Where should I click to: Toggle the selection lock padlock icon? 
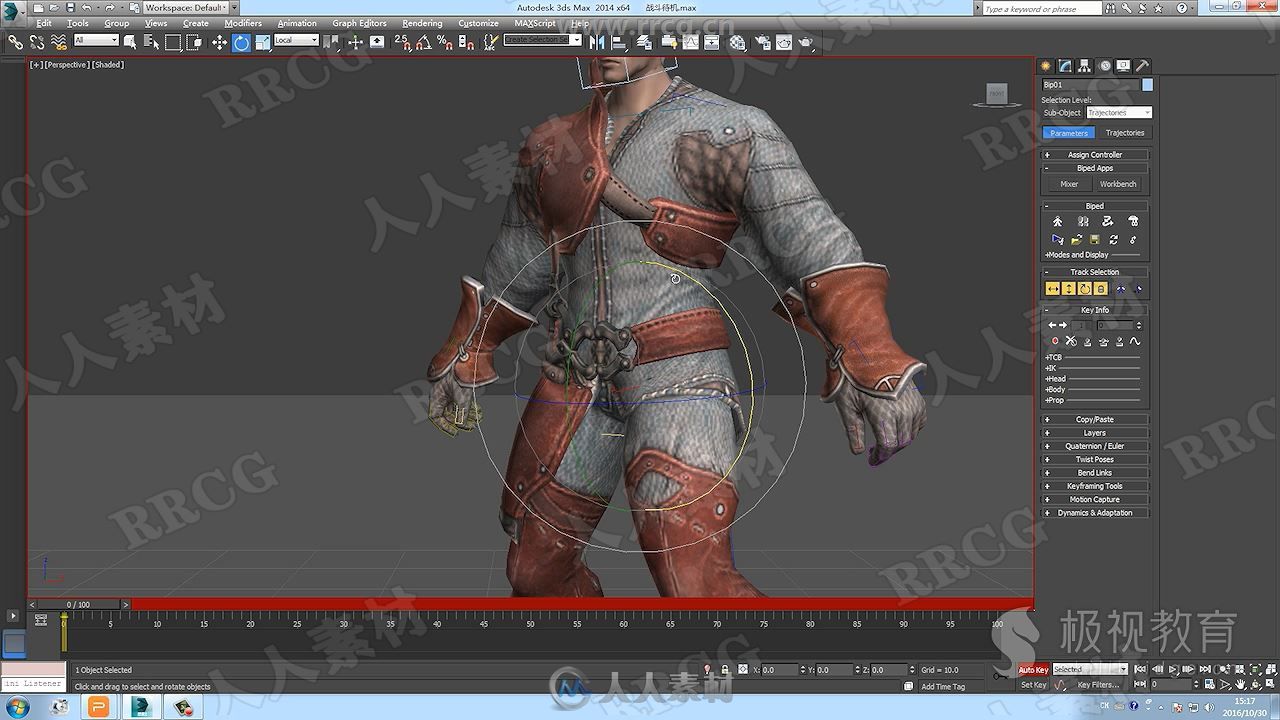[725, 670]
